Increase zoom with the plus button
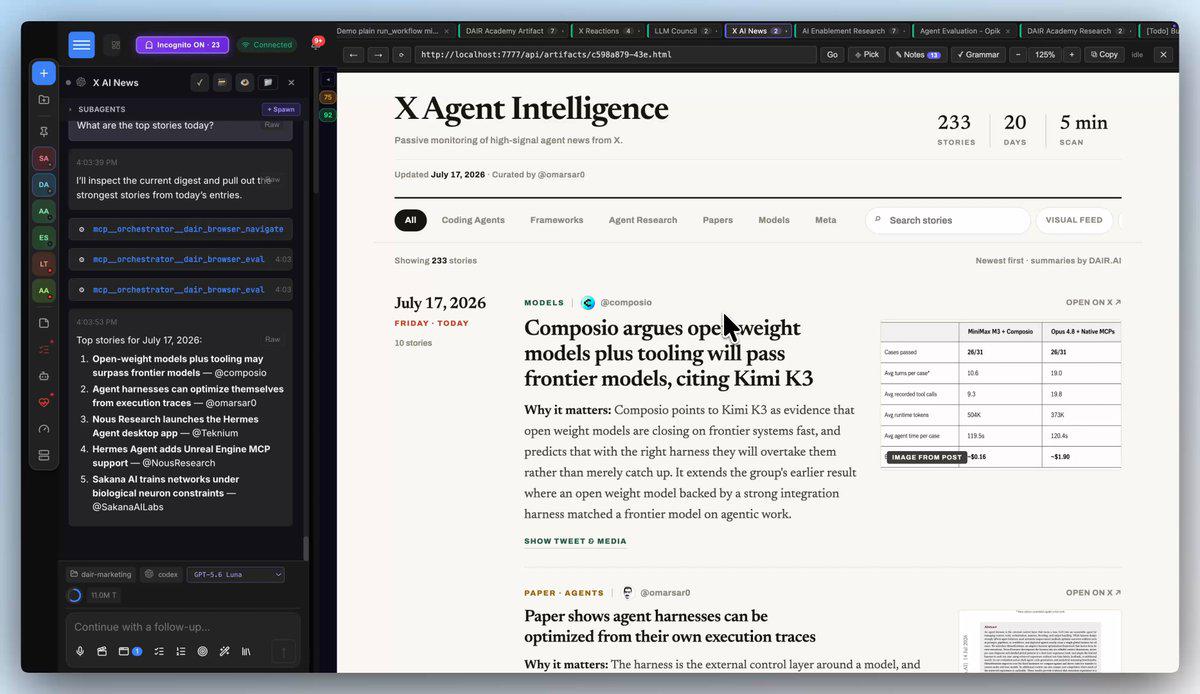Screen dimensions: 1200x694 pyautogui.click(x=1071, y=55)
